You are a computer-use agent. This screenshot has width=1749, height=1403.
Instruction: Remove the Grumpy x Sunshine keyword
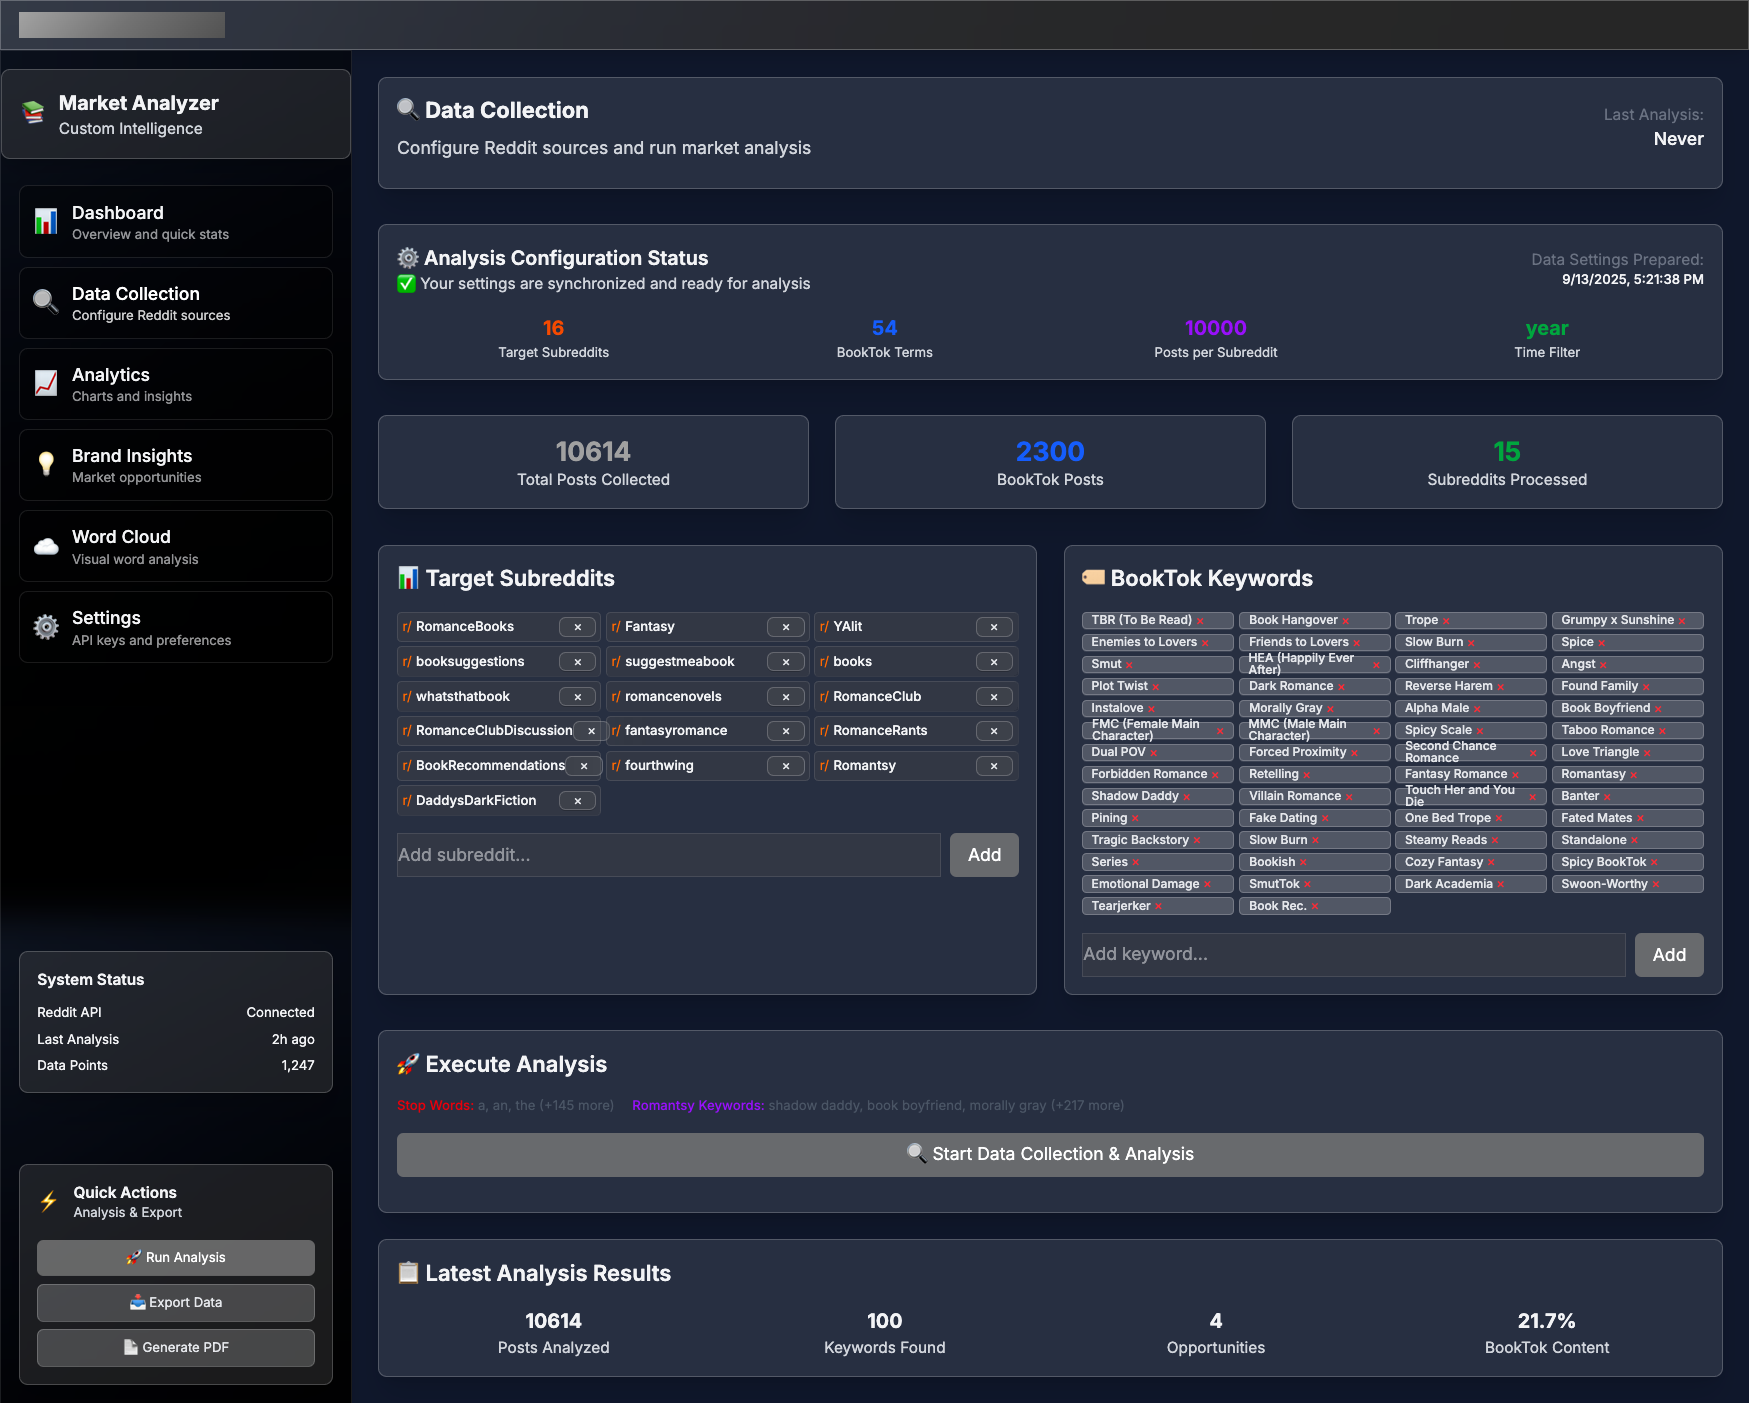pyautogui.click(x=1682, y=621)
